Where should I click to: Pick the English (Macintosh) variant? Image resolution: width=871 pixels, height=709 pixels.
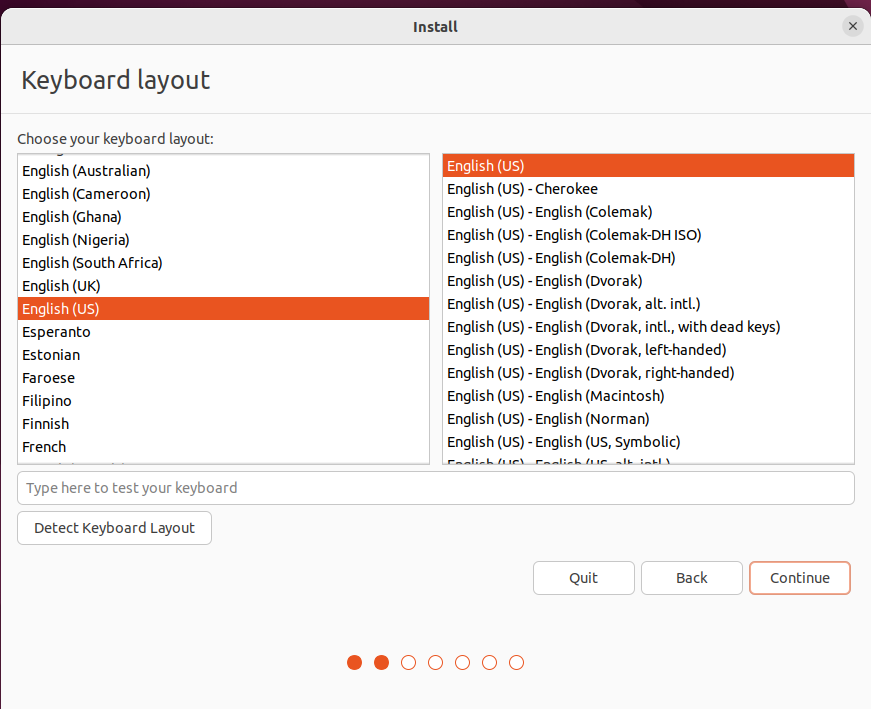[555, 396]
